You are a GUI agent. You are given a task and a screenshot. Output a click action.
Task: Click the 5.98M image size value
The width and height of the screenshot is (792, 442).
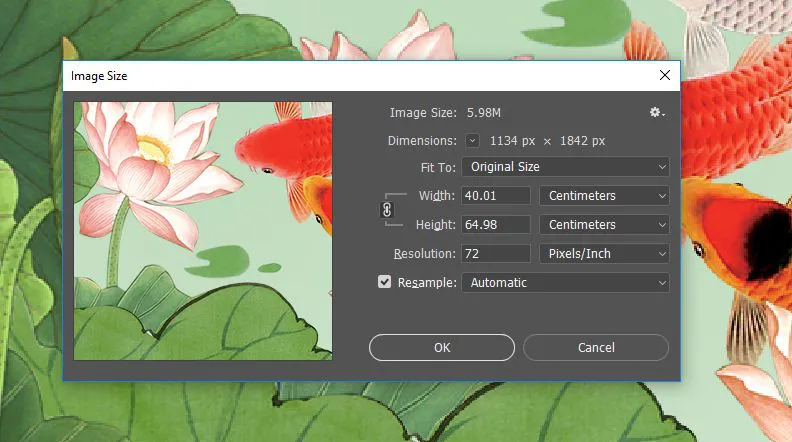click(x=483, y=113)
